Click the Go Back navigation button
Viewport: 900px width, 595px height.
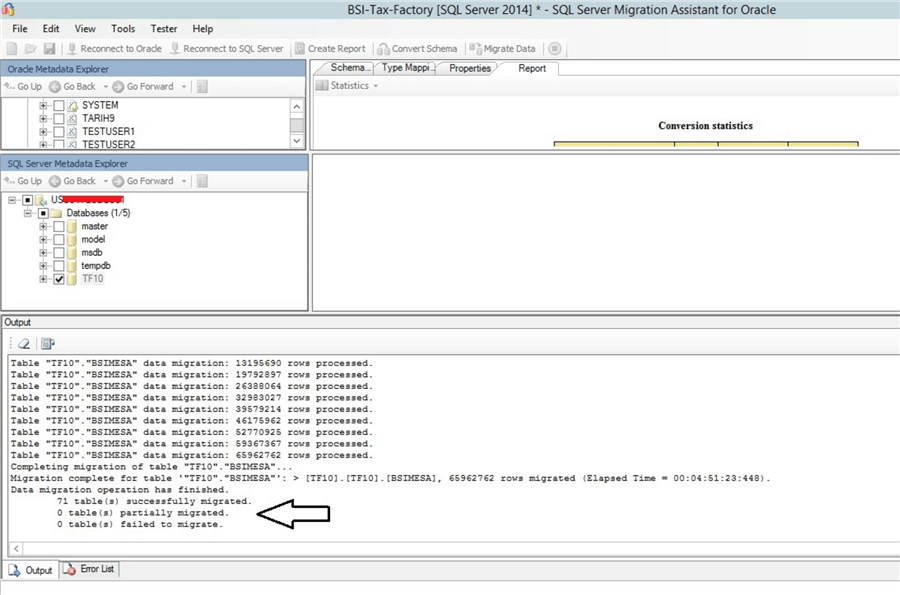click(75, 86)
